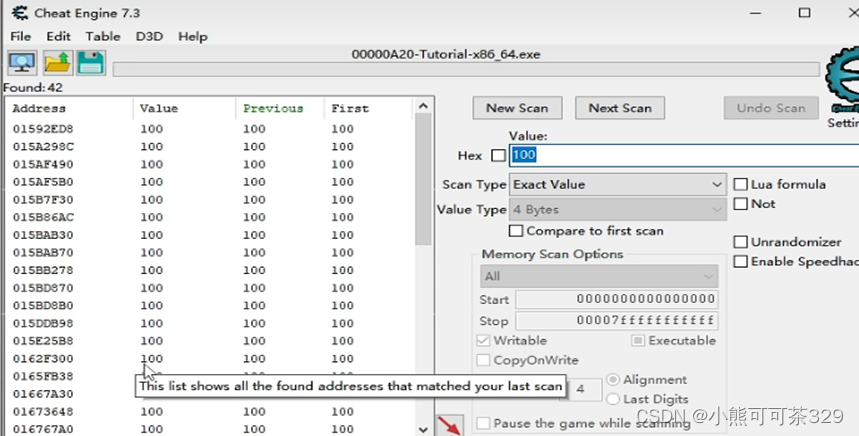Click the red arrow add address icon

click(x=449, y=425)
